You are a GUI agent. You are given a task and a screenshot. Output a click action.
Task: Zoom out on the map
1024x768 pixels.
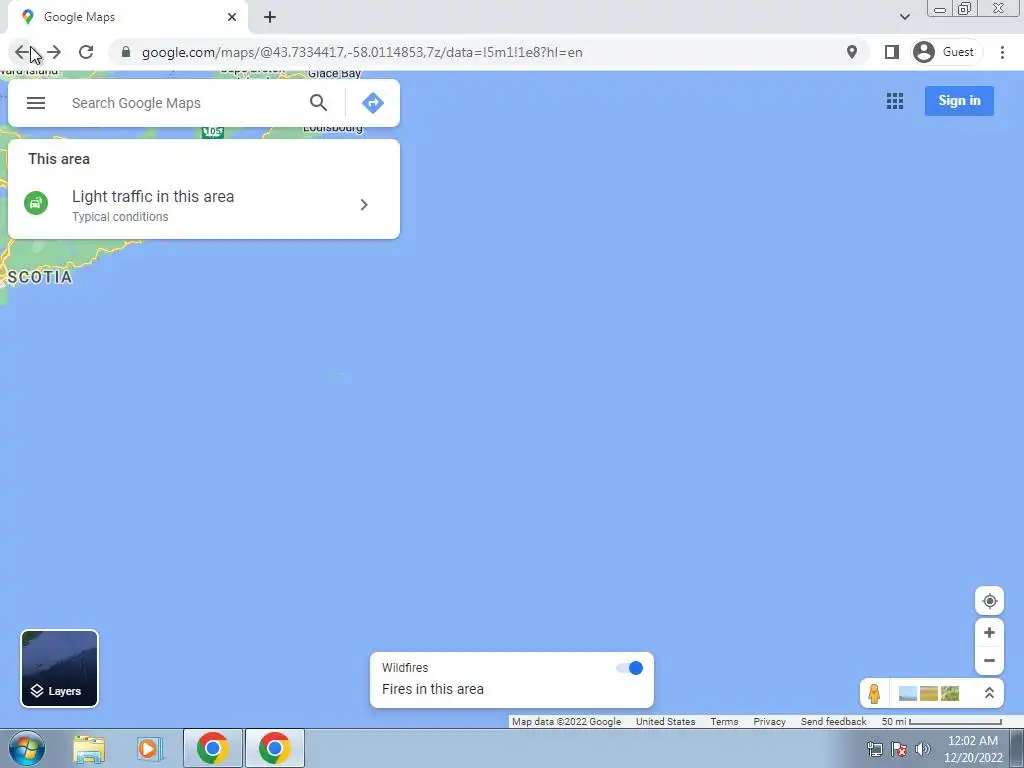pos(989,660)
